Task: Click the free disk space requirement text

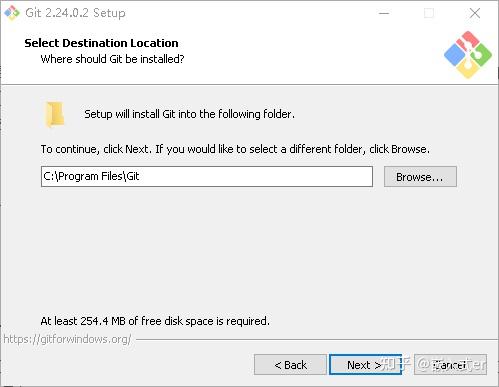Action: pos(155,321)
